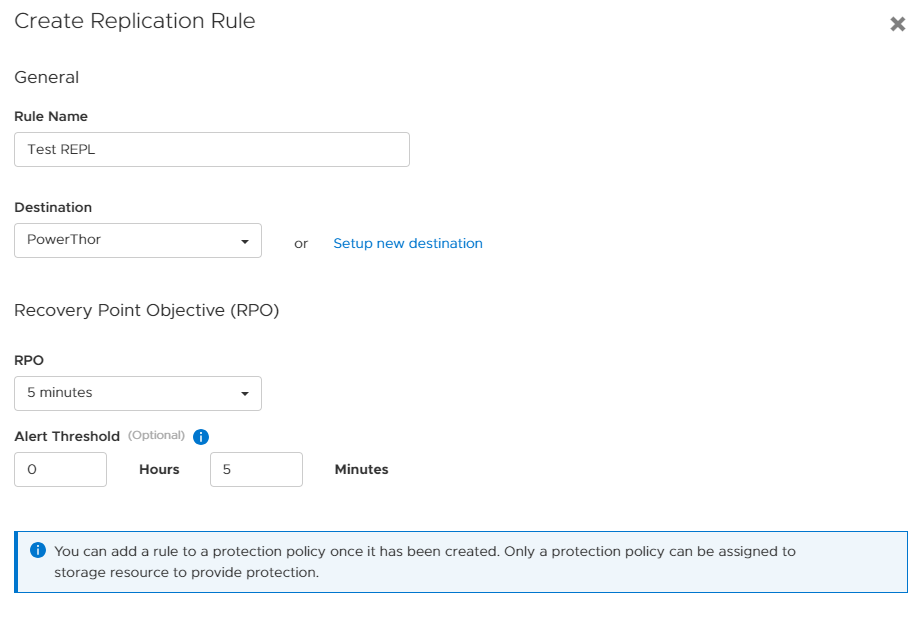Click the General section heading
Image resolution: width=915 pixels, height=631 pixels.
(x=46, y=77)
